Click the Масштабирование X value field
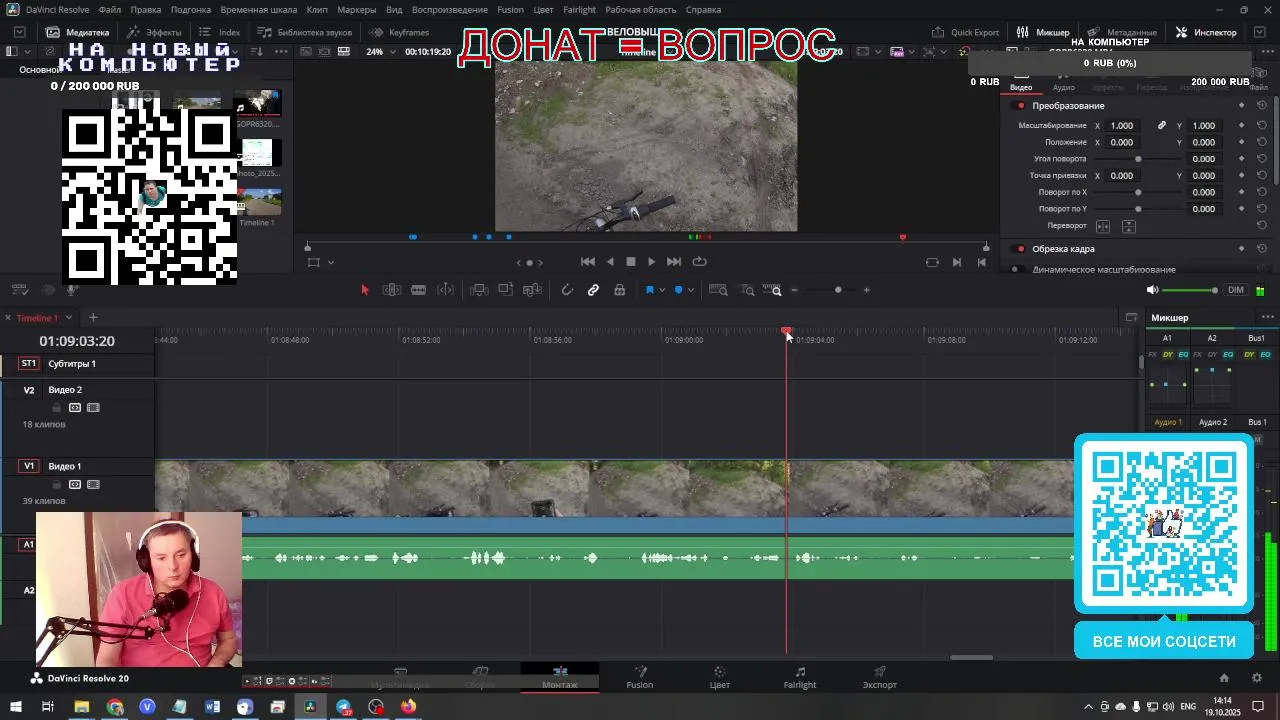 (x=1122, y=126)
